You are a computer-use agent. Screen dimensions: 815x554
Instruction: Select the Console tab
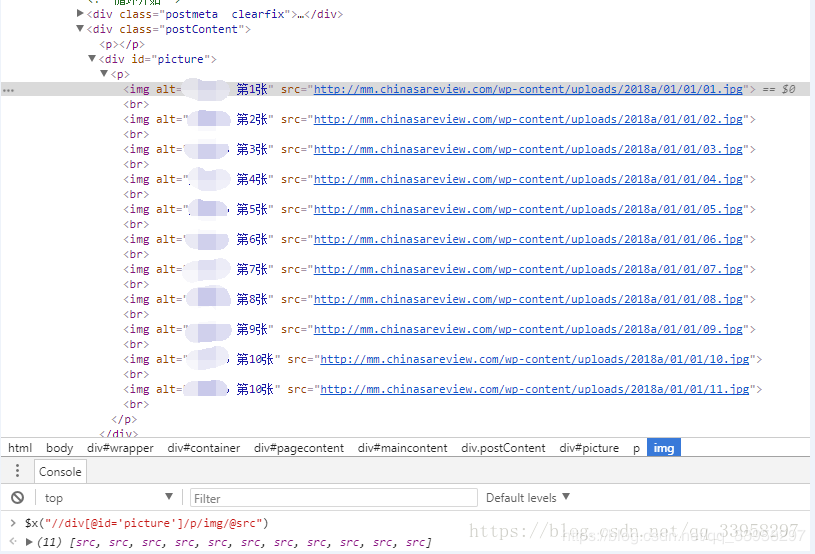60,471
